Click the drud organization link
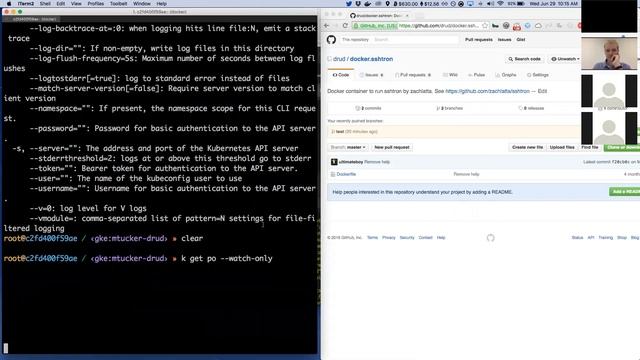This screenshot has height=360, width=640. tap(339, 59)
